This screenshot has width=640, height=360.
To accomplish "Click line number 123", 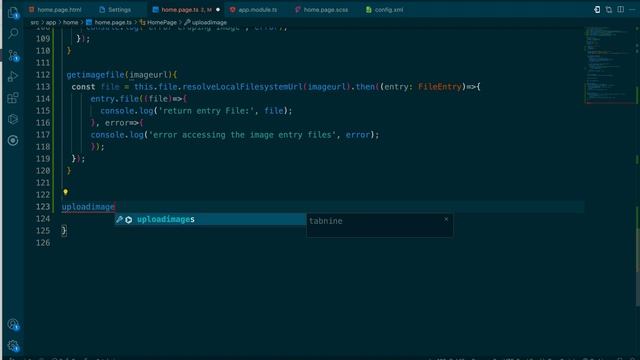I will pos(43,207).
